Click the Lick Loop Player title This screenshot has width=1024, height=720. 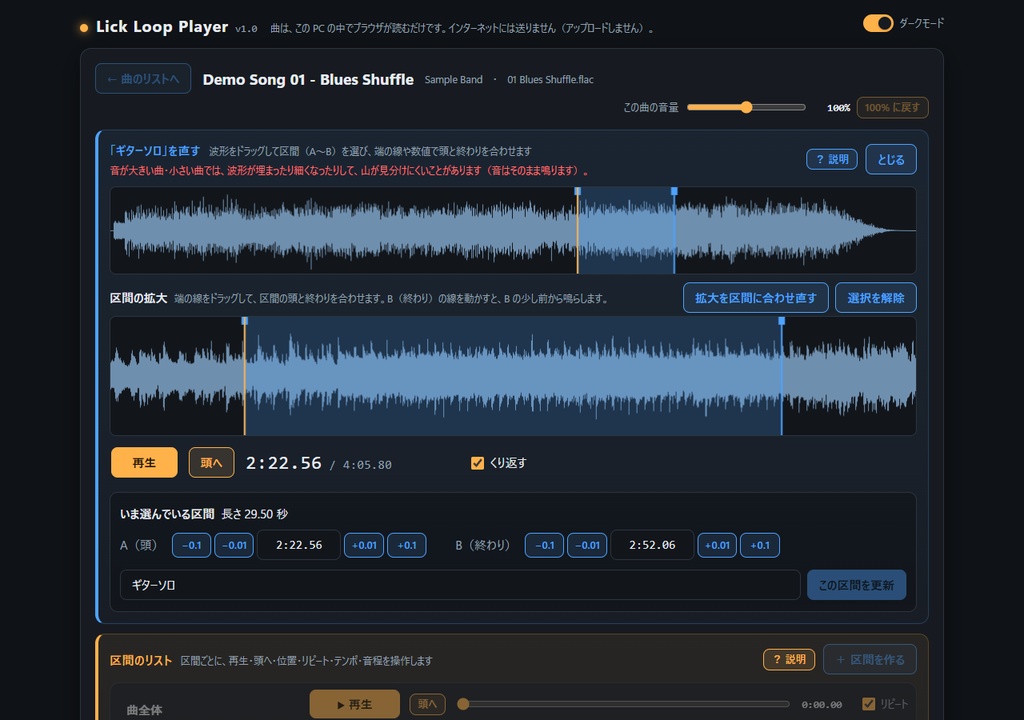pyautogui.click(x=162, y=27)
